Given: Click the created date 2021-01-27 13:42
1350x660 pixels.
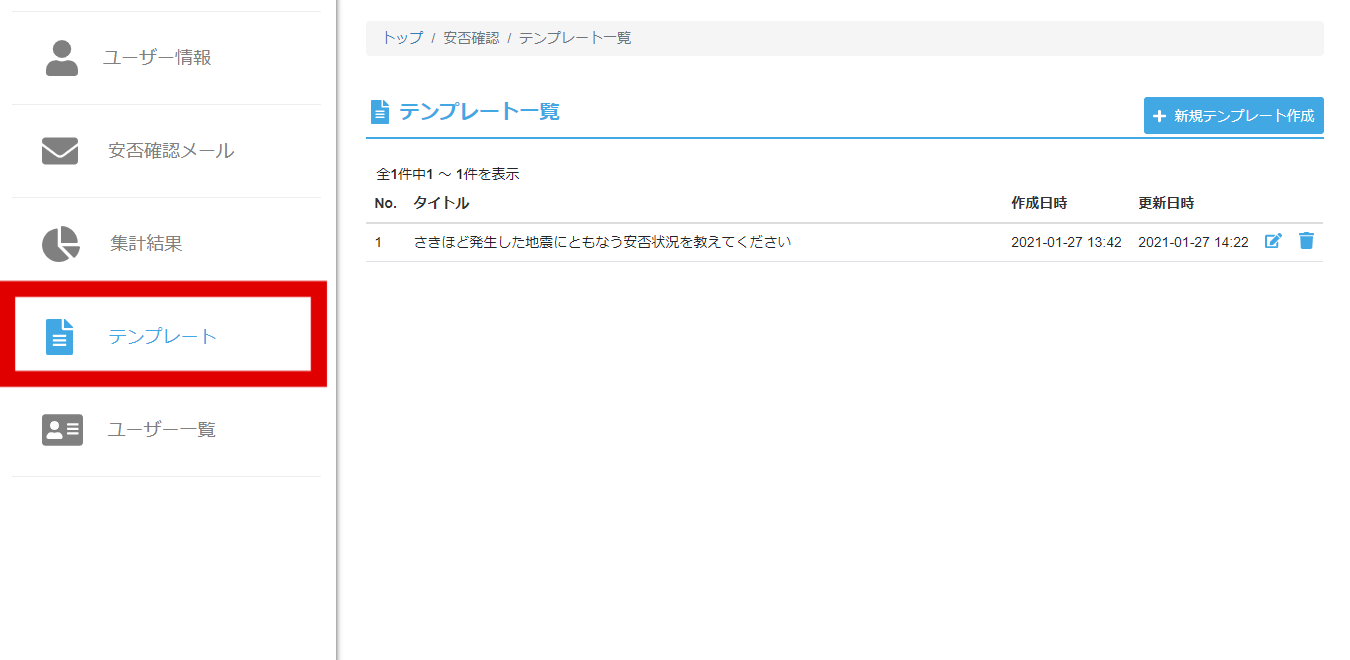Looking at the screenshot, I should [1066, 242].
